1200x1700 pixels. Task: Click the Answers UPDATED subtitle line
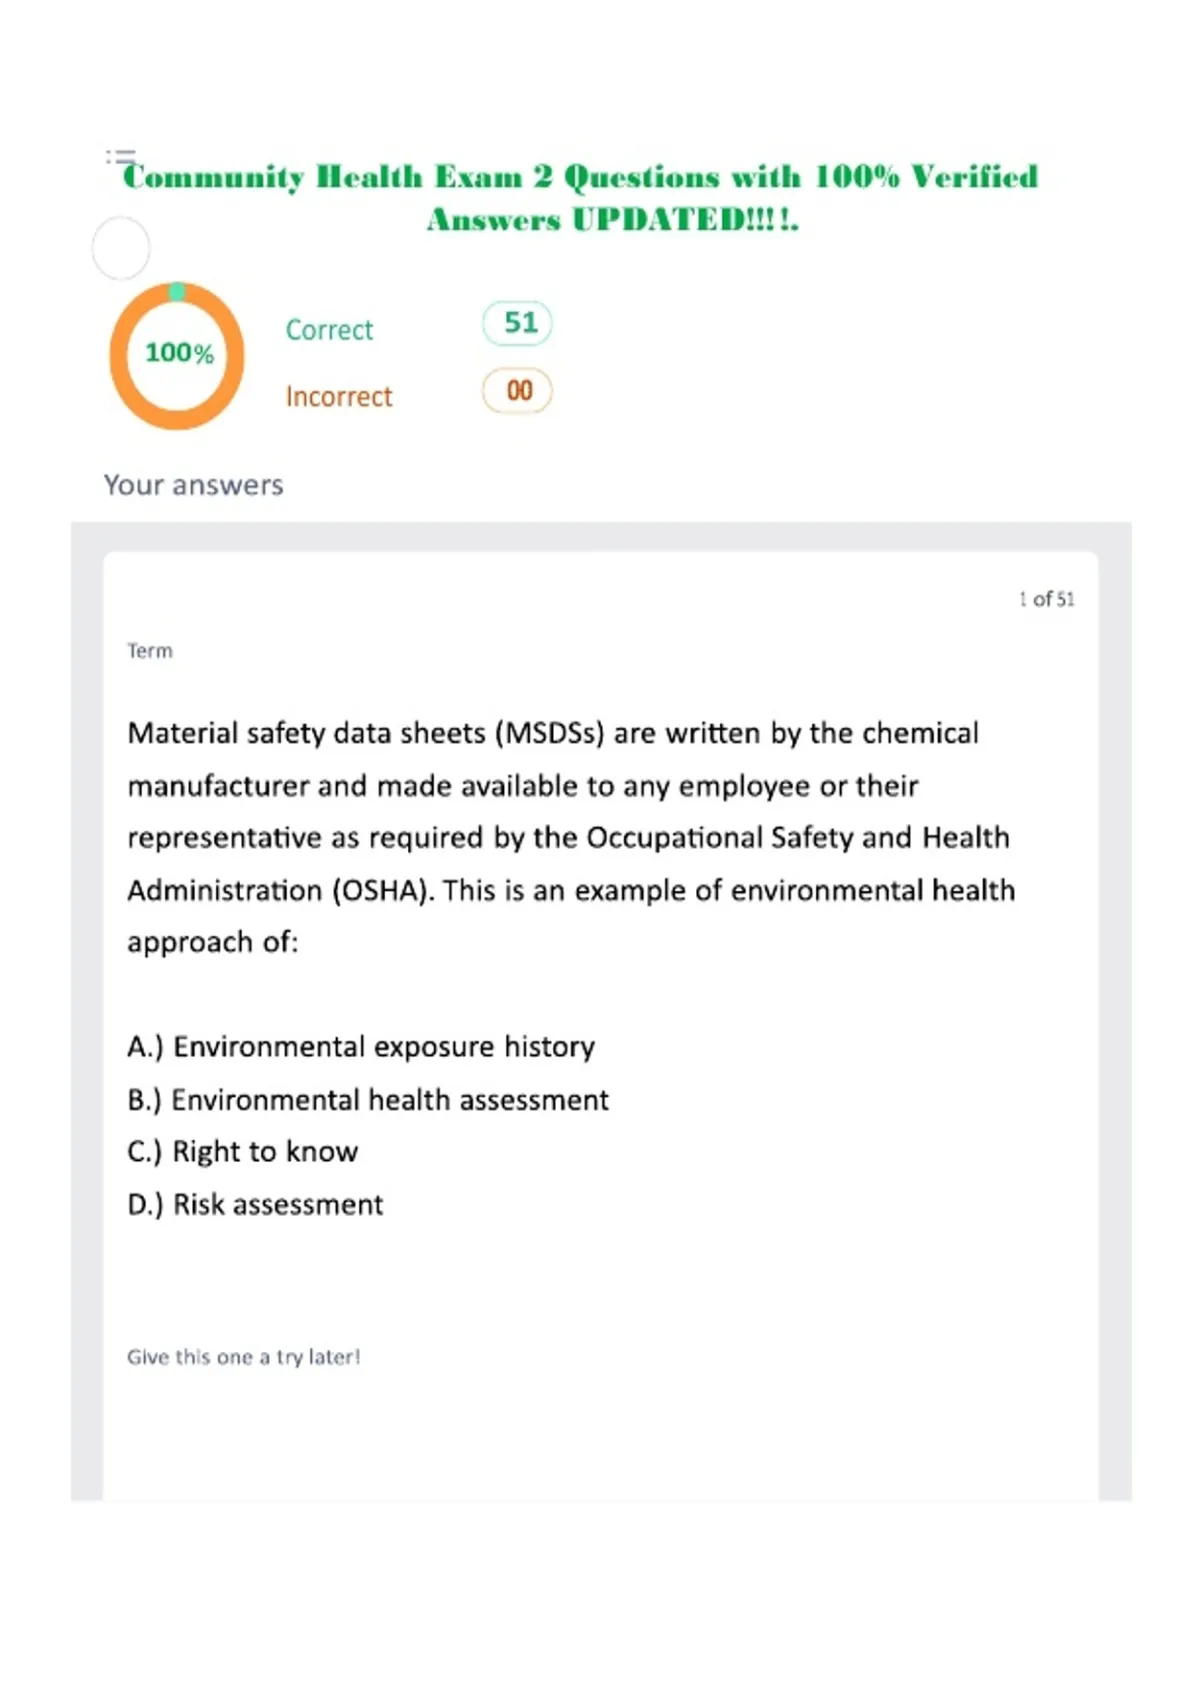tap(613, 220)
